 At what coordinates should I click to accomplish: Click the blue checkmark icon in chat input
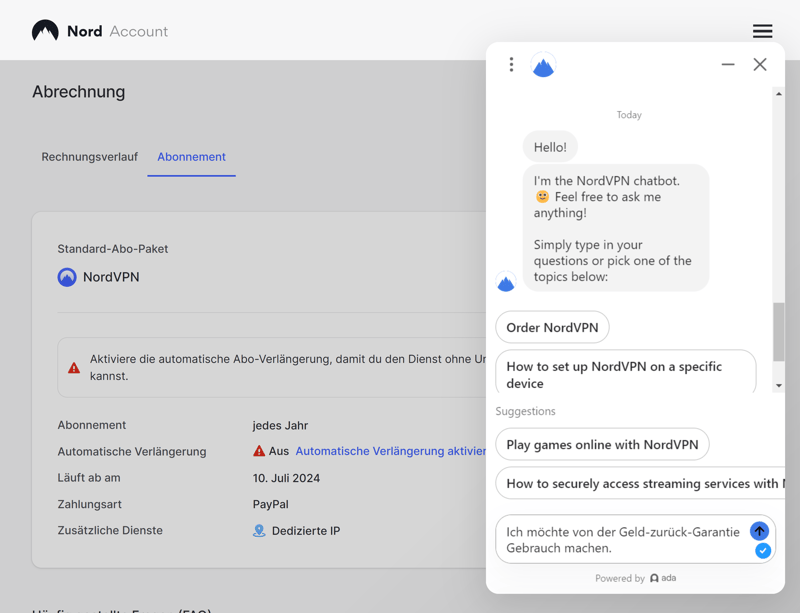click(763, 551)
